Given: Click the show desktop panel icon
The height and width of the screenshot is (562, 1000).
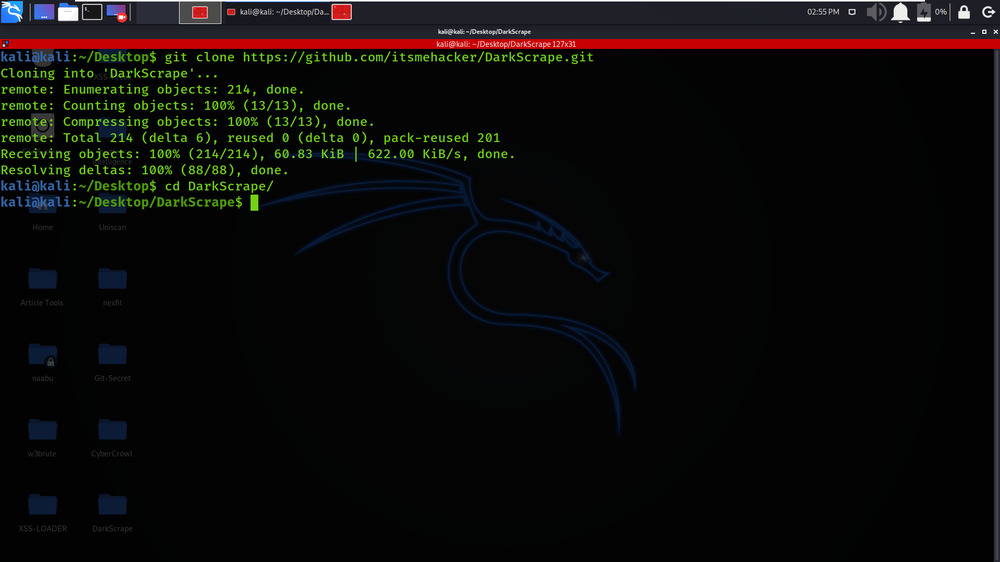Looking at the screenshot, I should pos(44,12).
